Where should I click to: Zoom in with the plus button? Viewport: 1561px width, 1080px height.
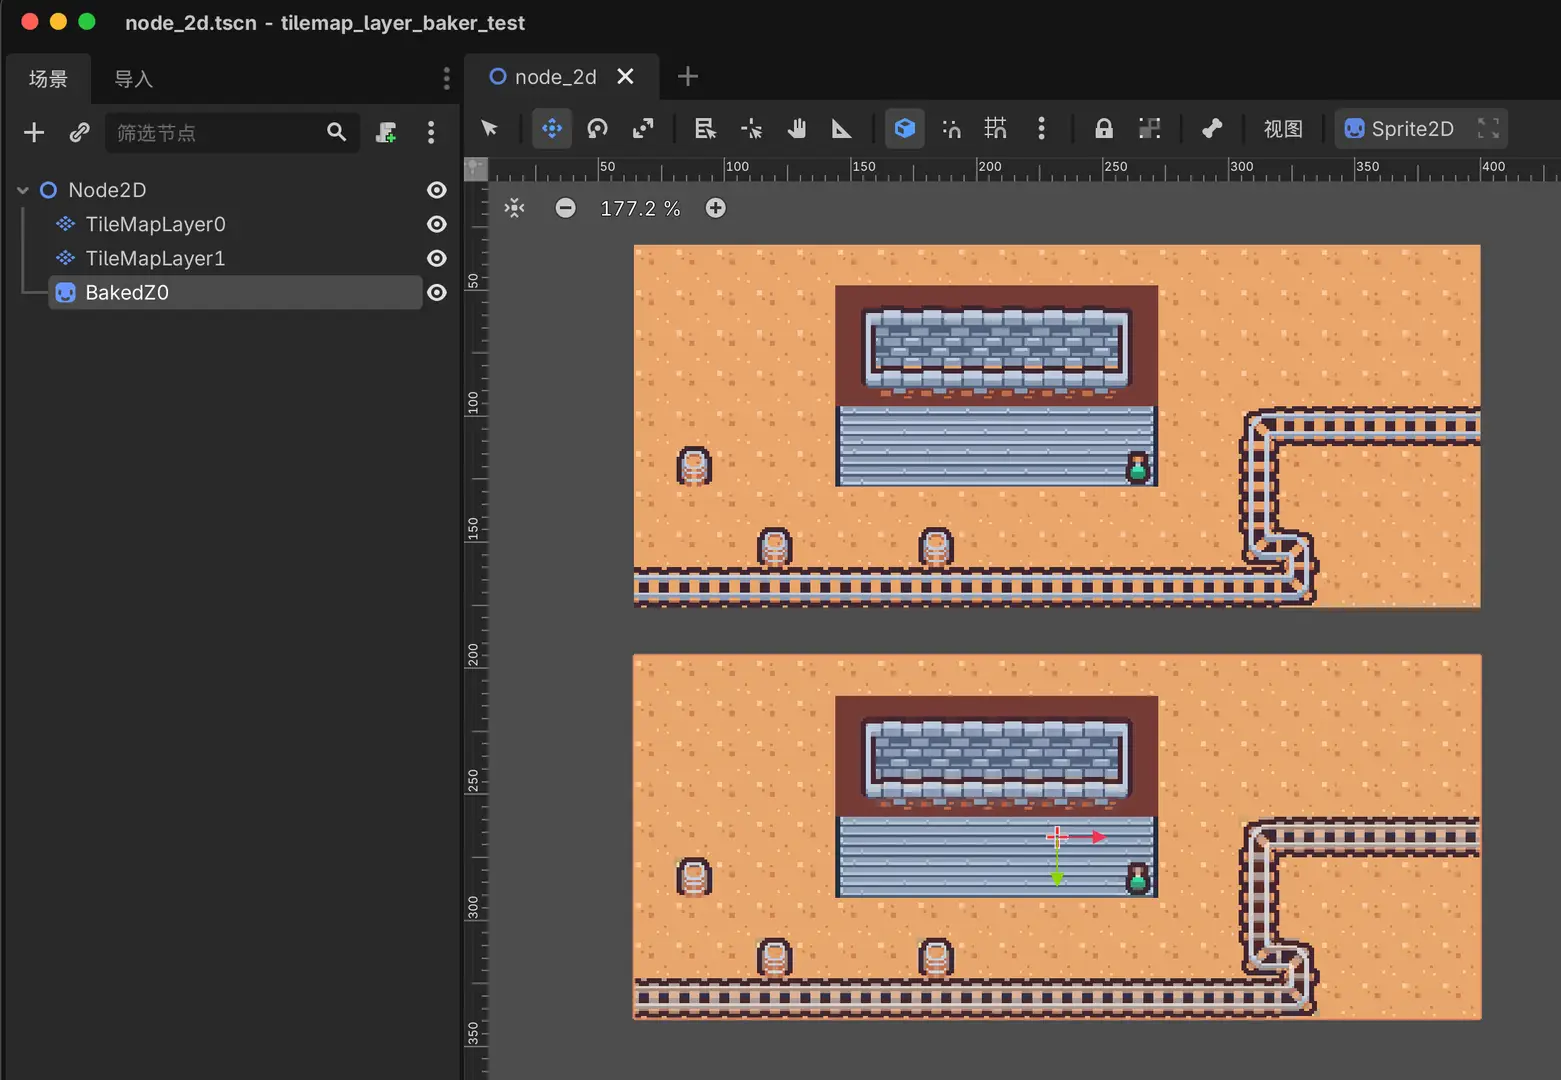[x=716, y=208]
